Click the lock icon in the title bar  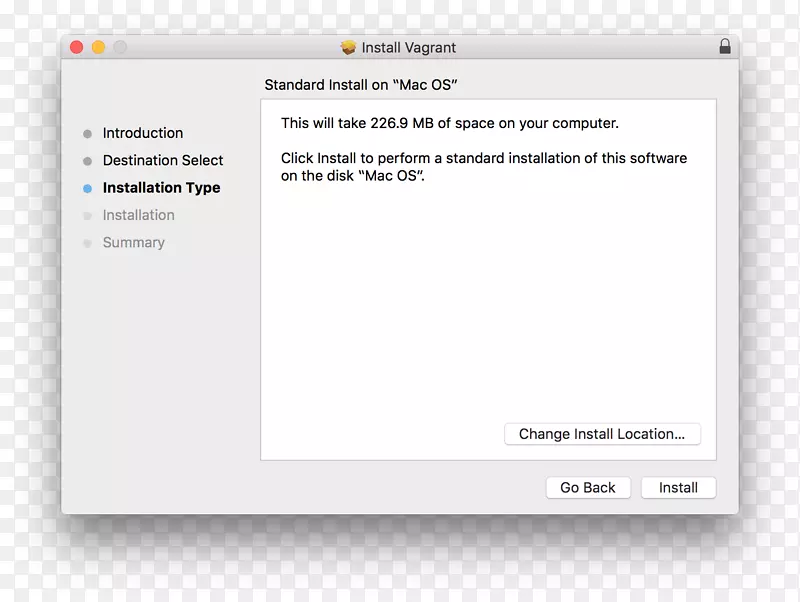pos(724,46)
